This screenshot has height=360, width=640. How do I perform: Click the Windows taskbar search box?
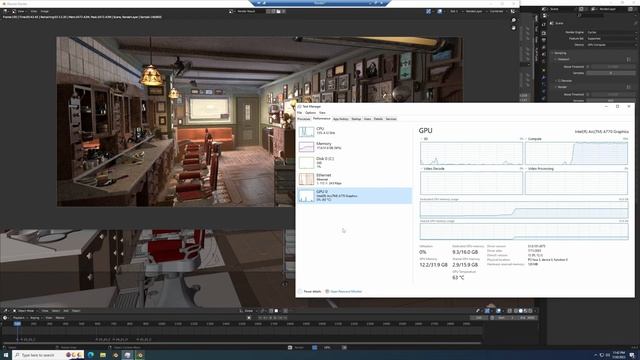[x=48, y=355]
